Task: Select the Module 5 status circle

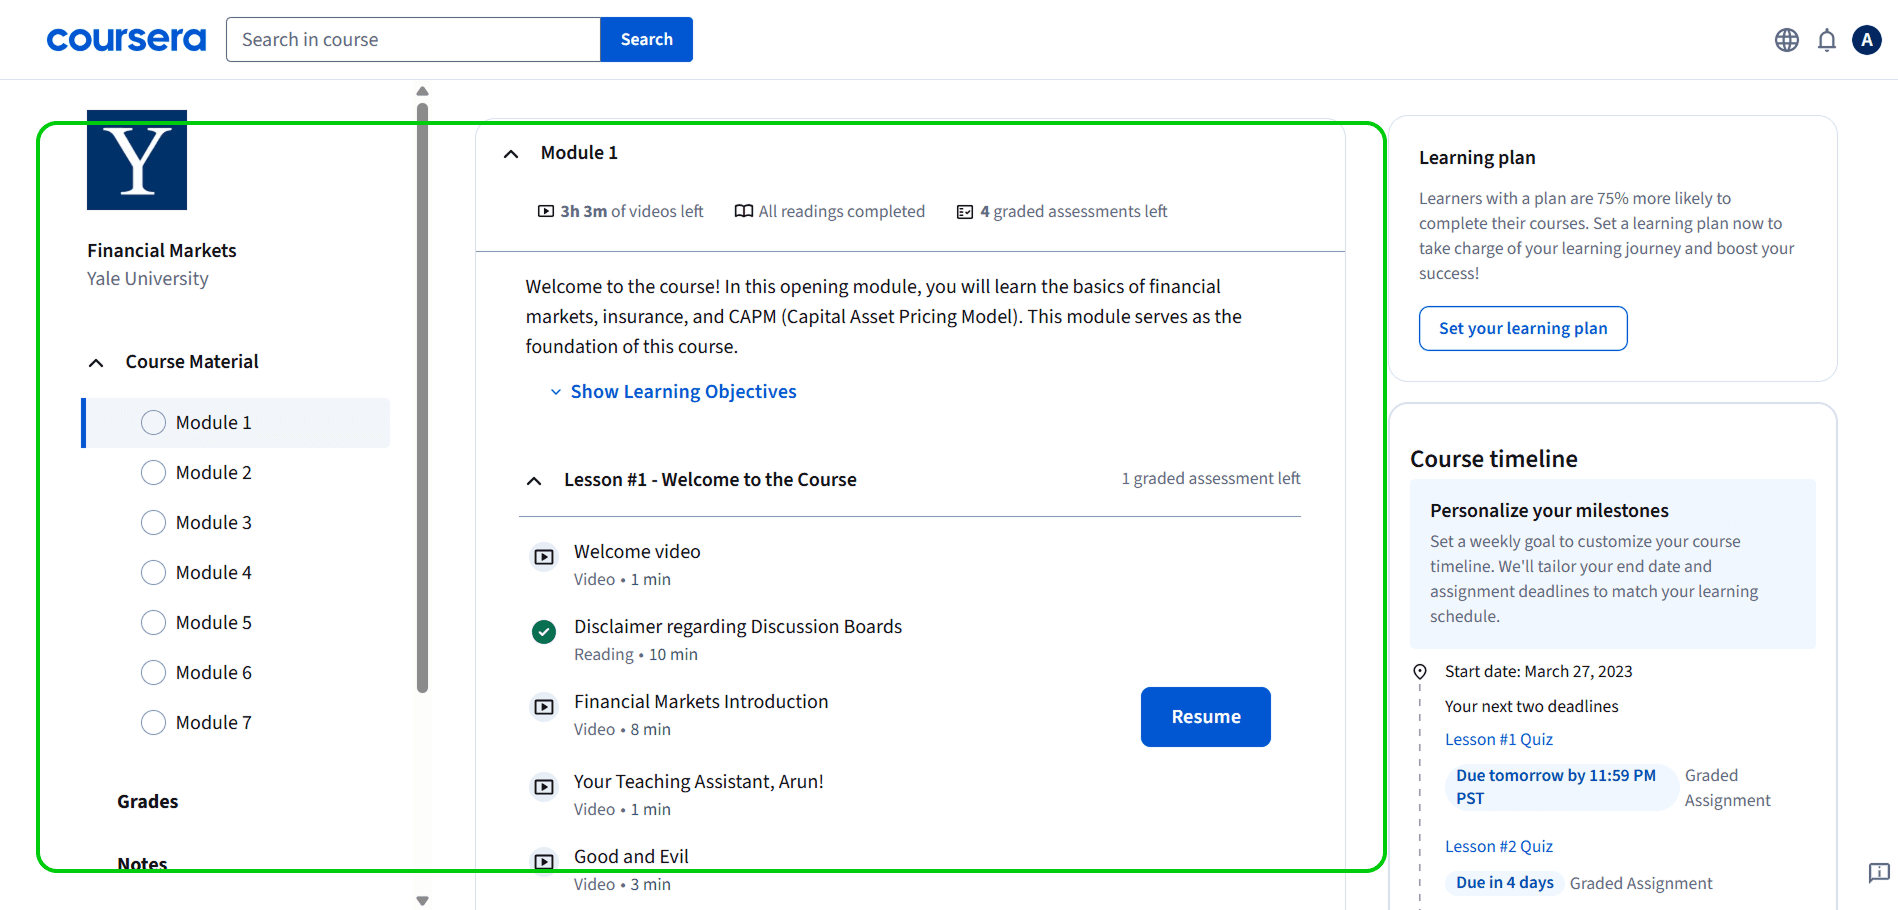Action: 153,623
